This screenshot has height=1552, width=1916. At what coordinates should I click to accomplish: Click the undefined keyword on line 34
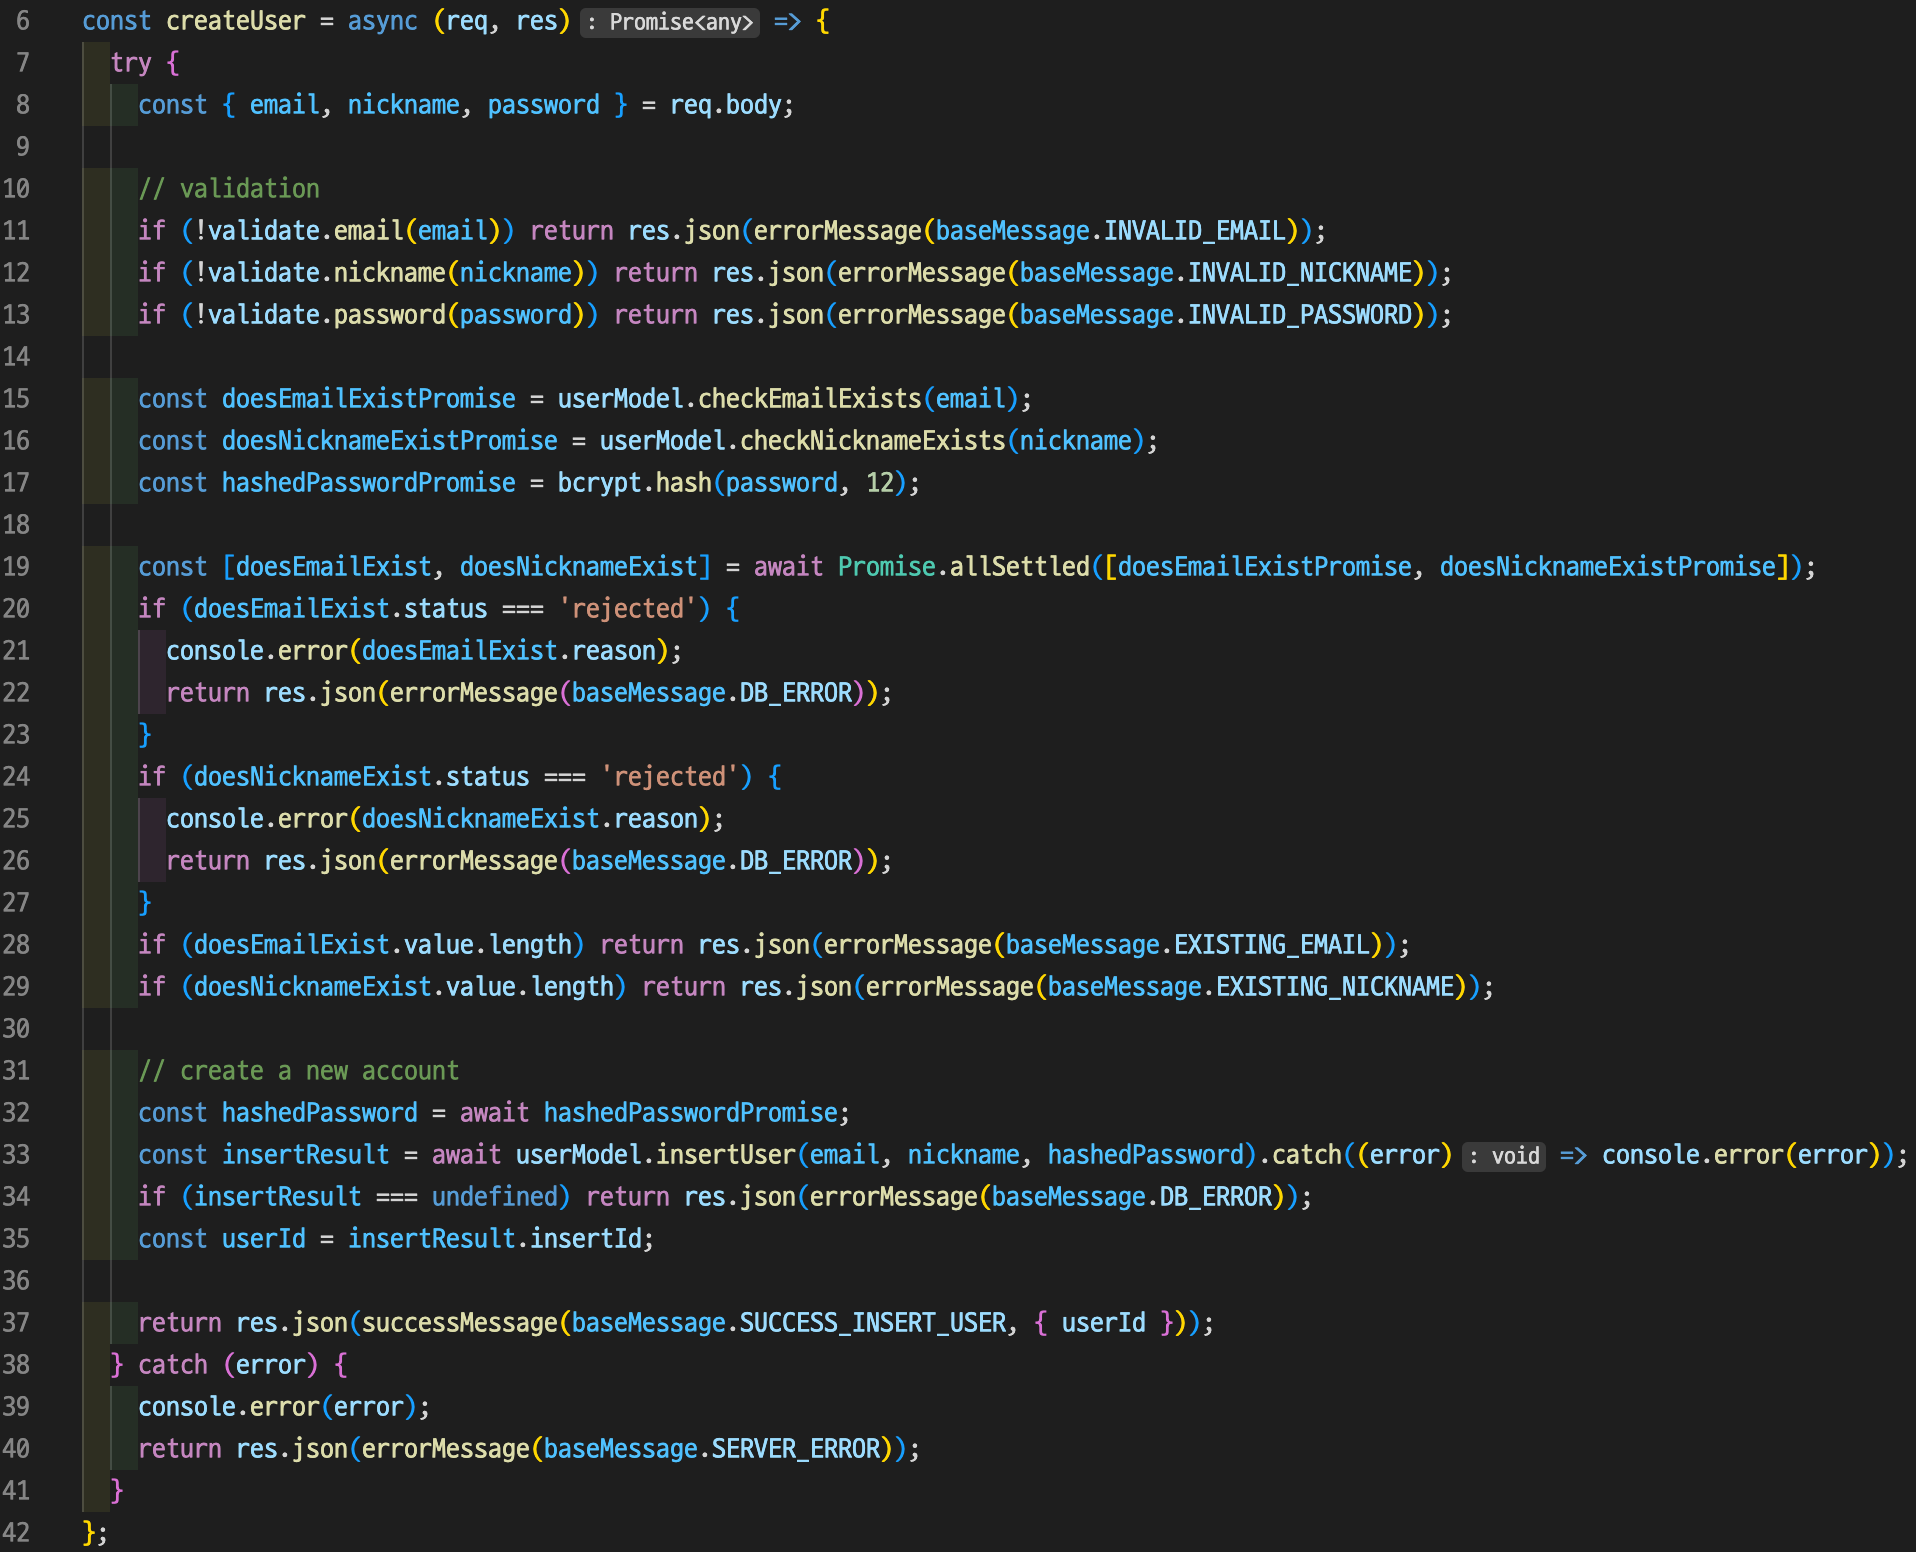point(494,1197)
